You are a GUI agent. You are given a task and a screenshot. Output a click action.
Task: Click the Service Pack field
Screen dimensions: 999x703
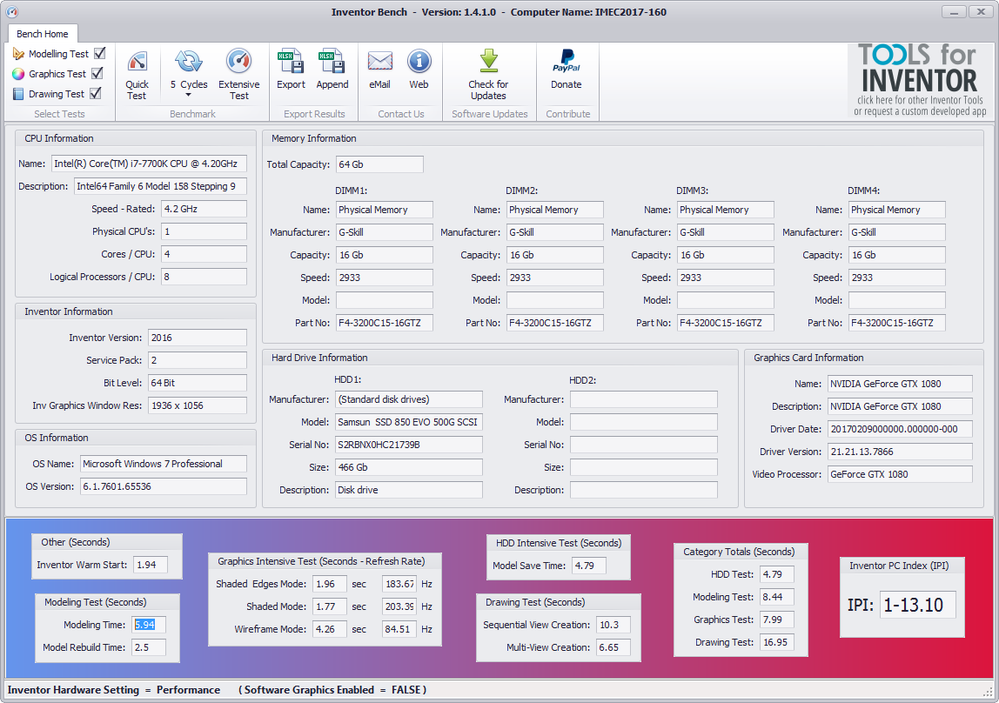[x=197, y=360]
